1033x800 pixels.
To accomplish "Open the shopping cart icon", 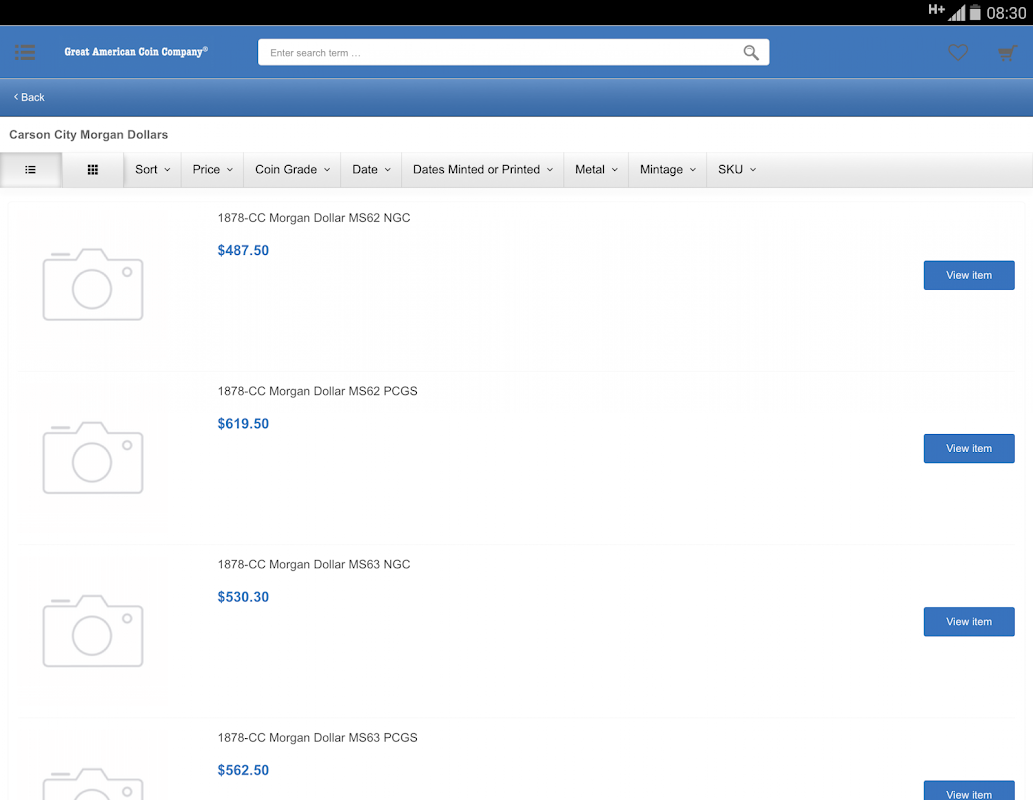I will click(1007, 53).
